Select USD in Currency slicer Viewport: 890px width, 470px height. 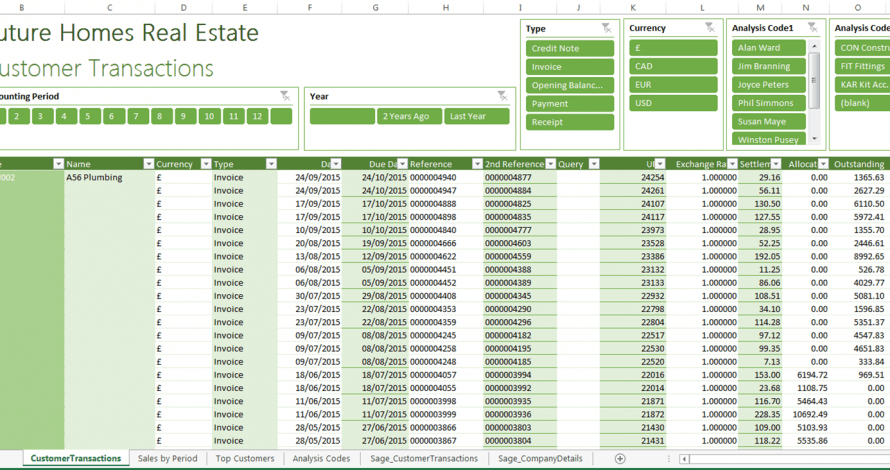(673, 103)
